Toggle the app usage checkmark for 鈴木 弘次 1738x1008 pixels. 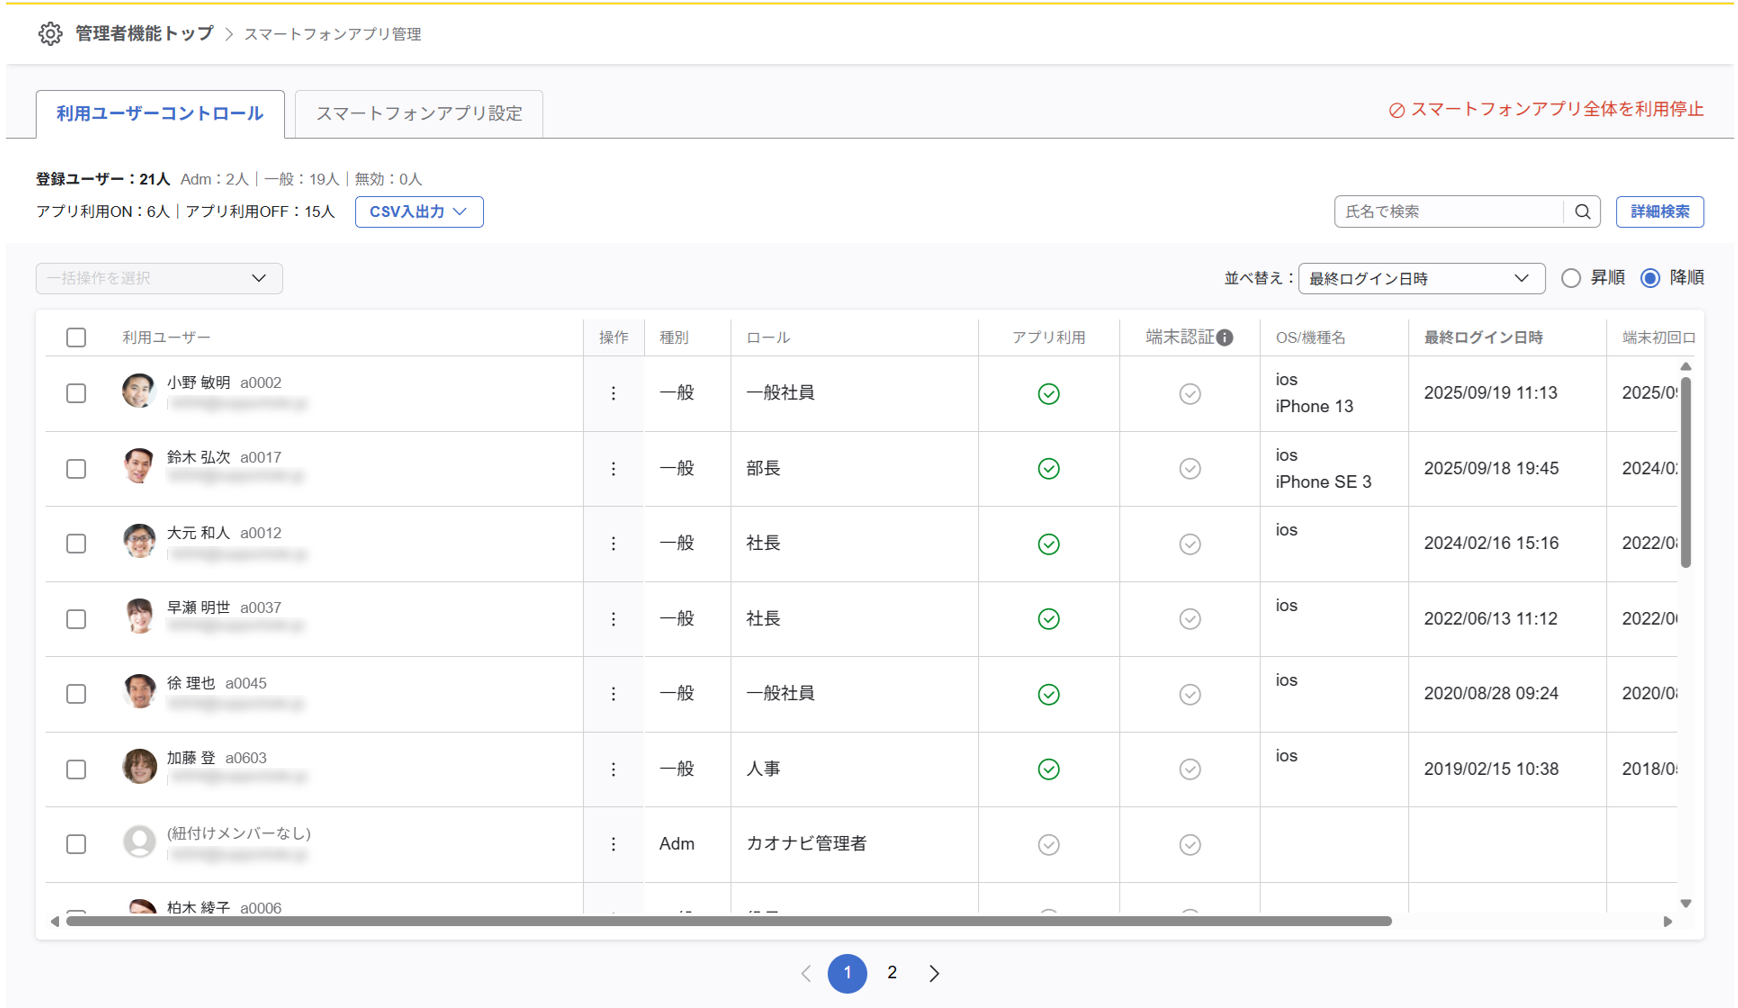tap(1048, 469)
